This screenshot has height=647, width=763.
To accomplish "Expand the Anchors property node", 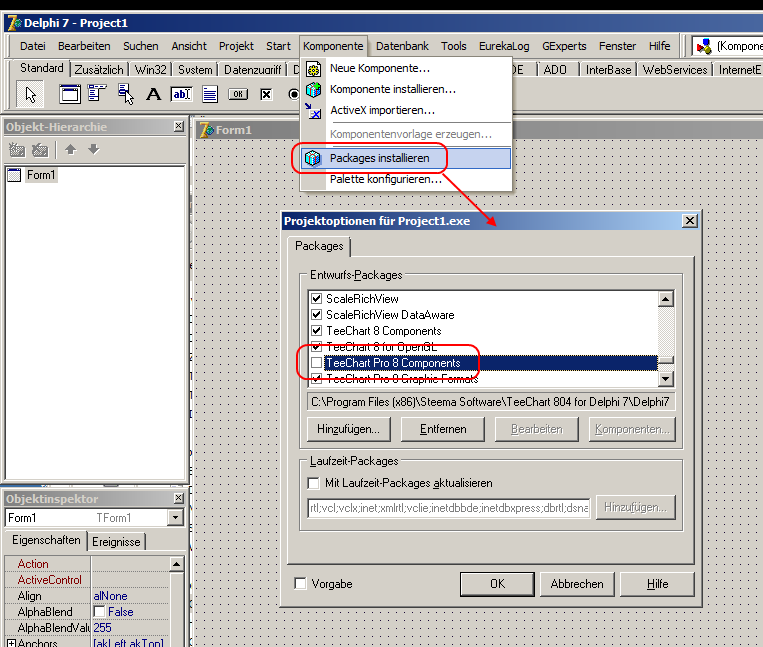I will [11, 643].
